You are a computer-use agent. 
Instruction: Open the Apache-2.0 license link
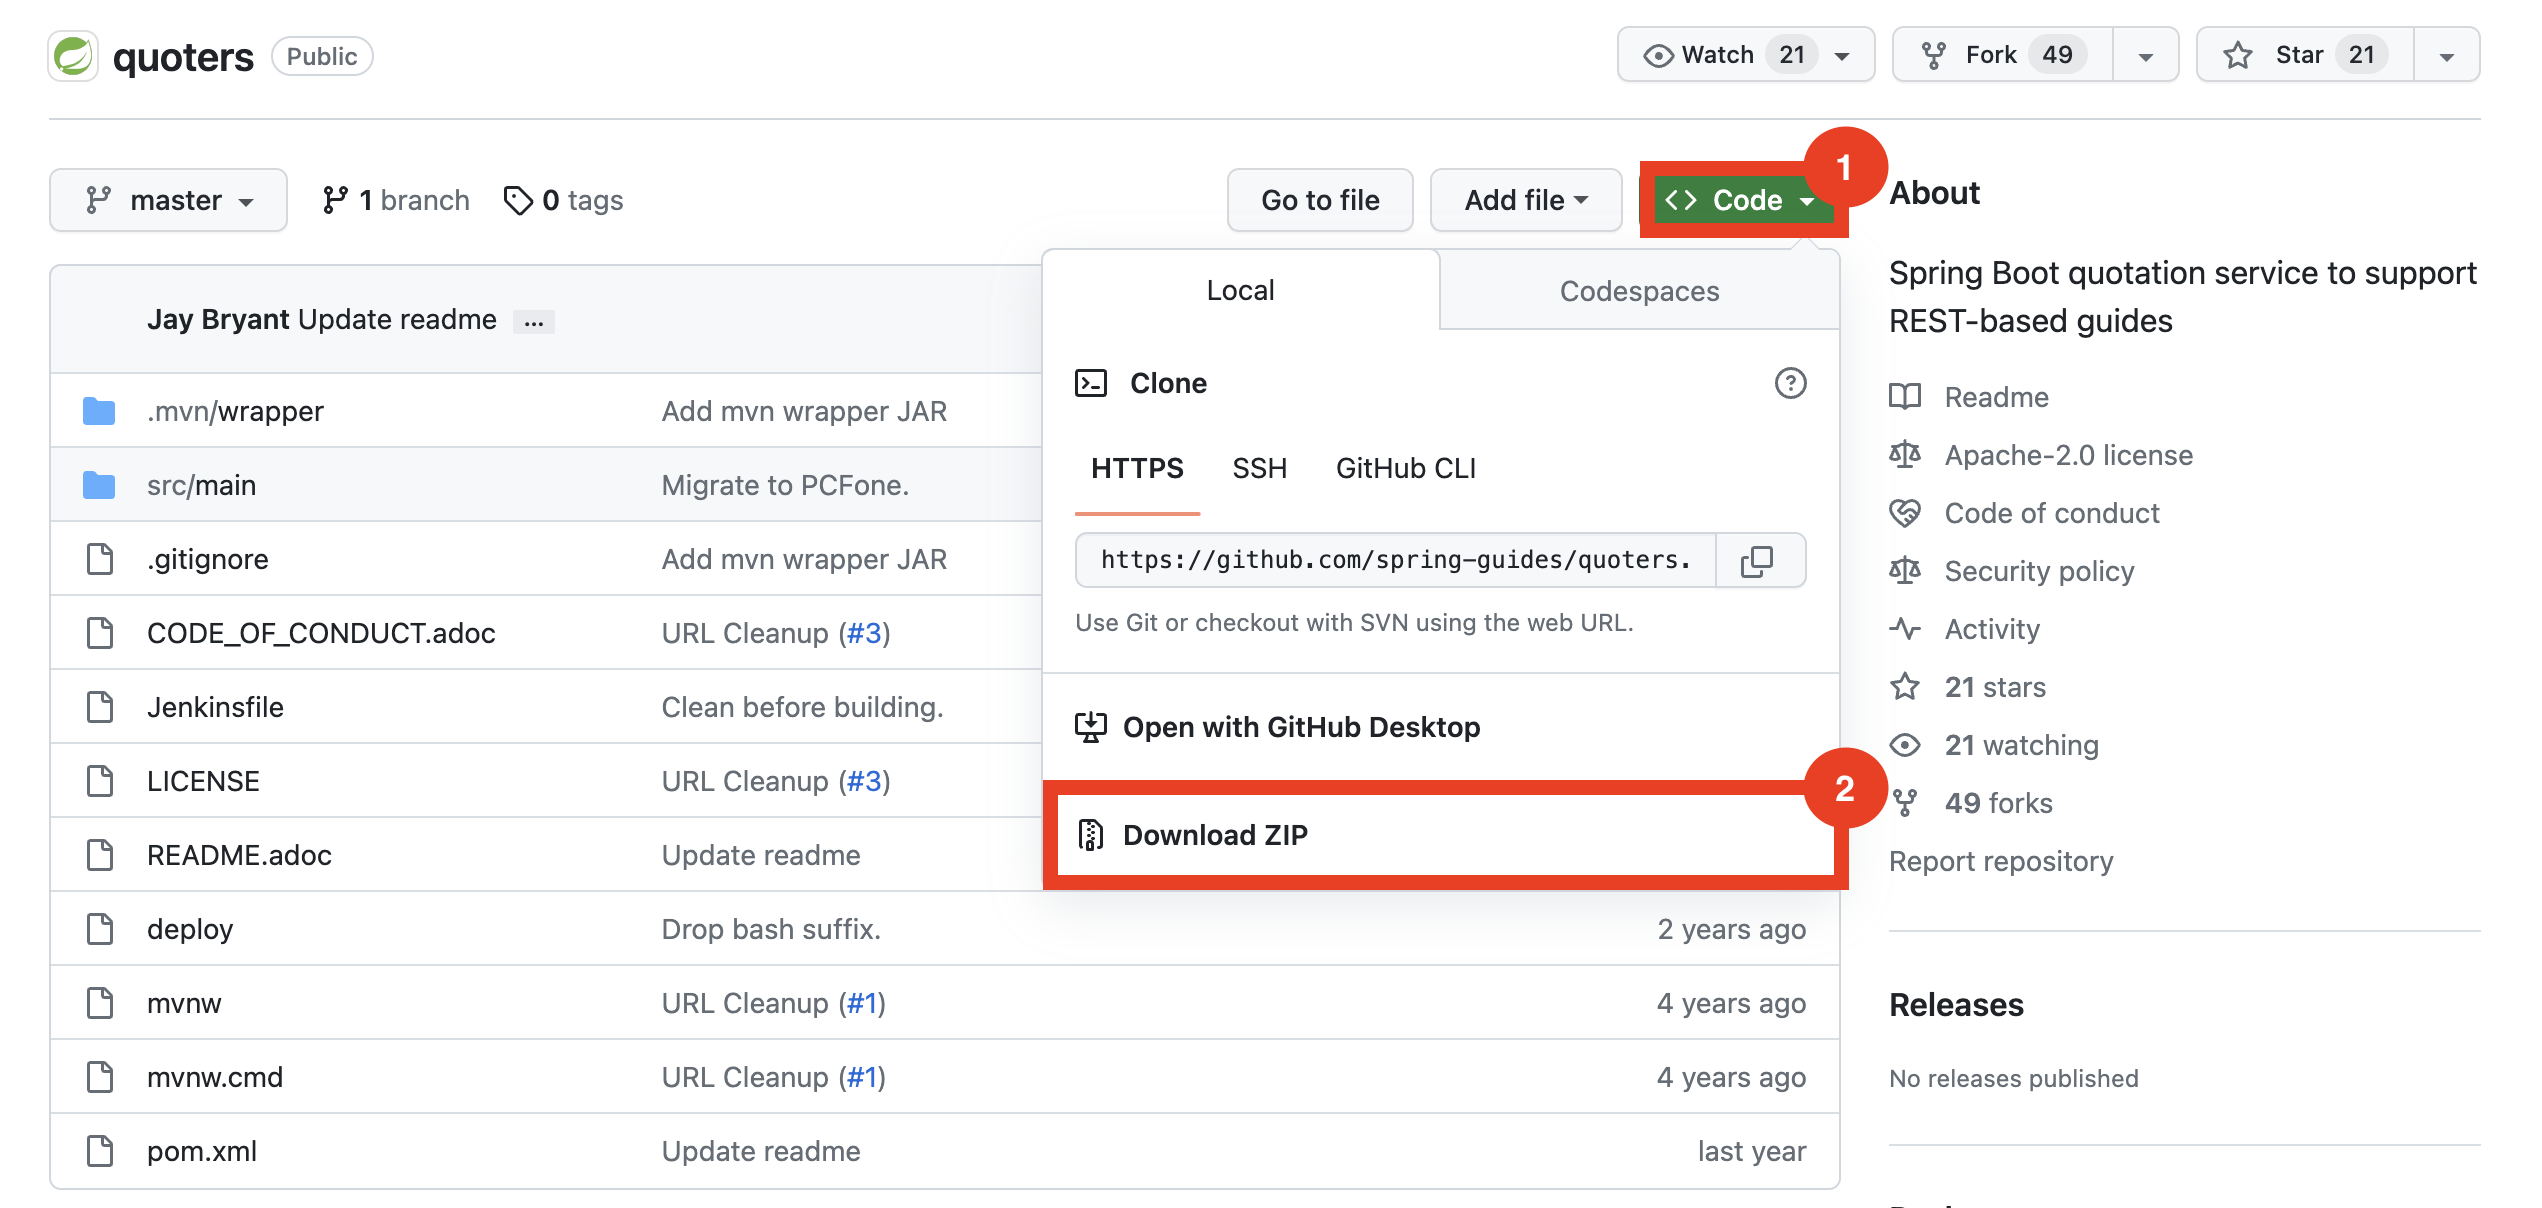click(x=2067, y=455)
